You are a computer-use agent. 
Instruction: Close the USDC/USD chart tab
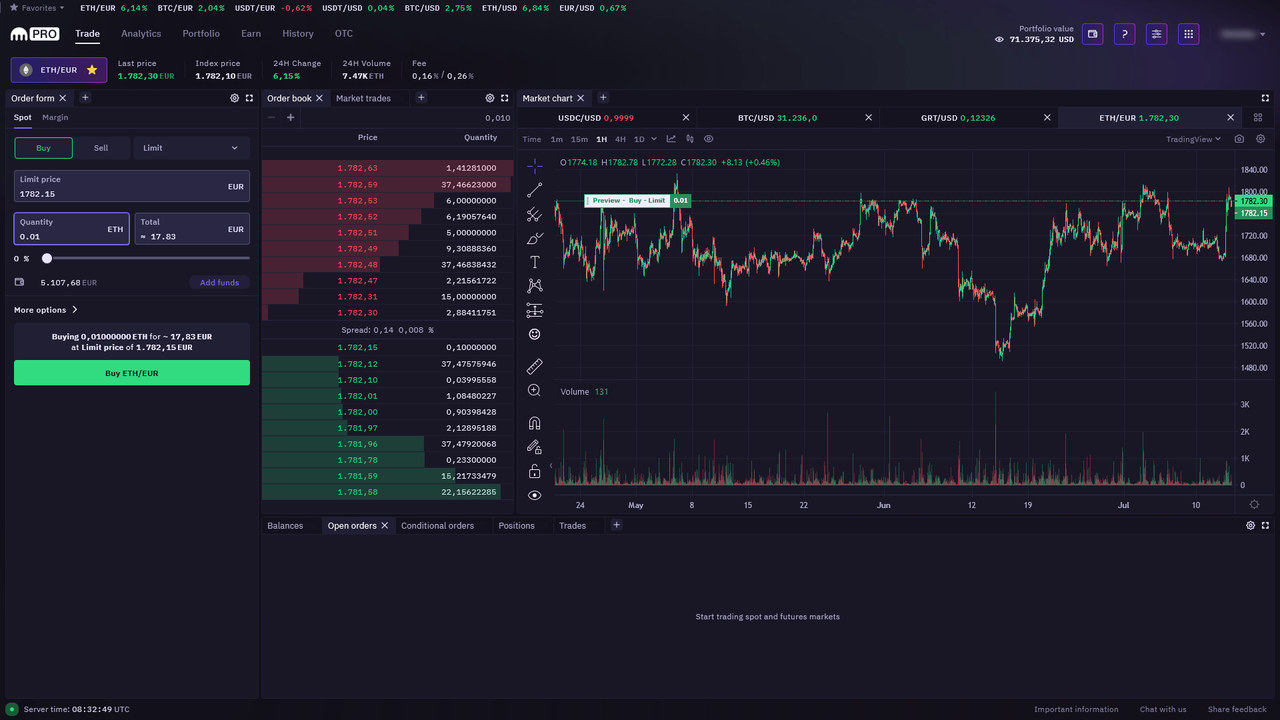click(685, 118)
